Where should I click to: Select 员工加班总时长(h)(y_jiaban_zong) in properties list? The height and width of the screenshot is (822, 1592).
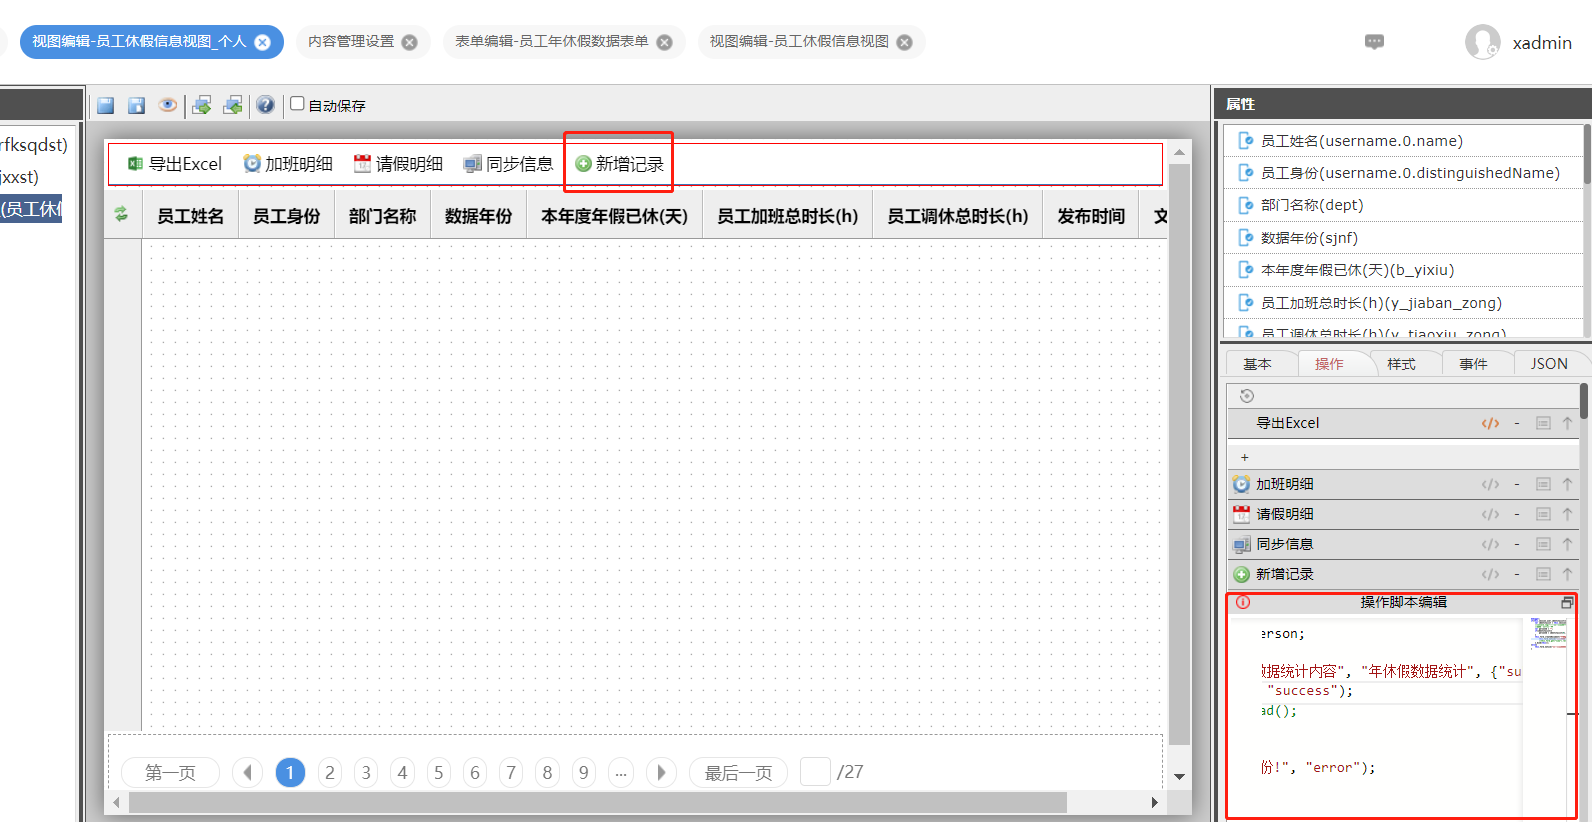pos(1404,303)
